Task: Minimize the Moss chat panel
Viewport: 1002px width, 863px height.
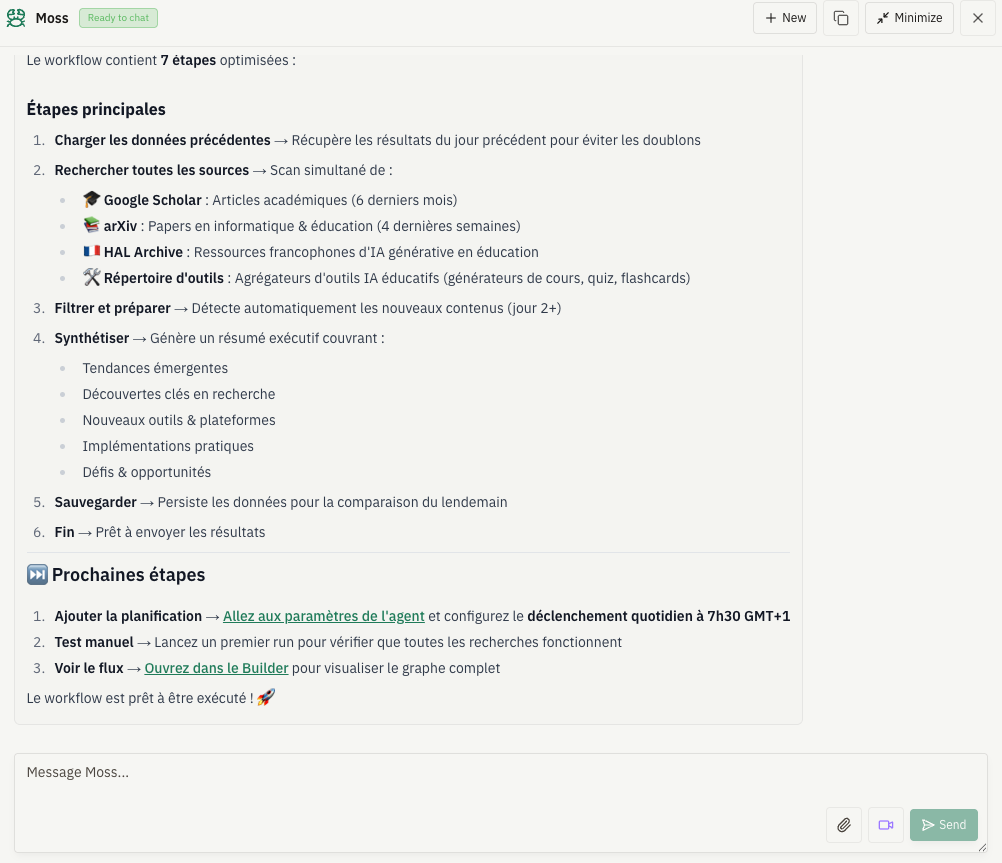Action: (x=909, y=18)
